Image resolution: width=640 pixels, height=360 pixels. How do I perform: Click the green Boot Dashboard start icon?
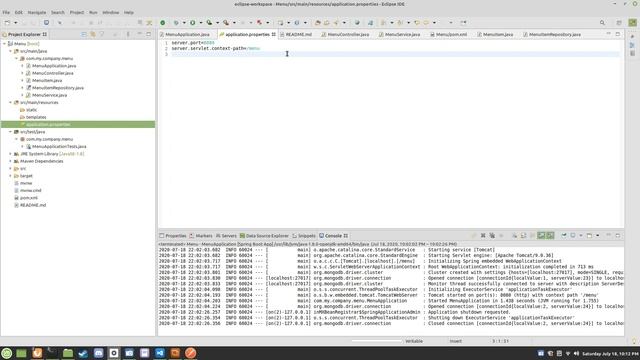(162, 23)
